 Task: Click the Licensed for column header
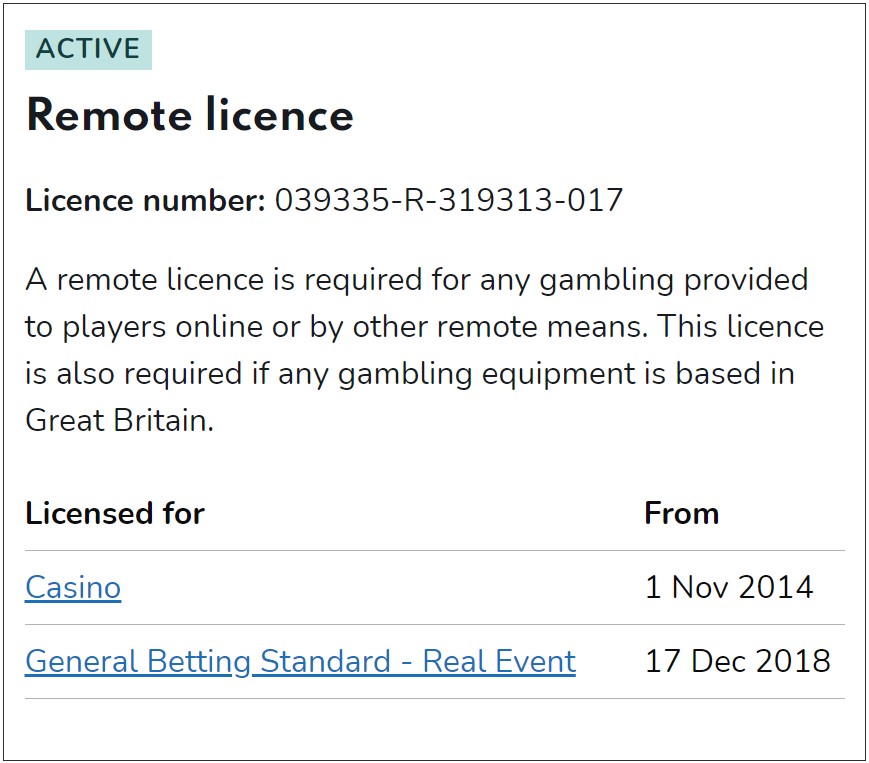pyautogui.click(x=115, y=513)
